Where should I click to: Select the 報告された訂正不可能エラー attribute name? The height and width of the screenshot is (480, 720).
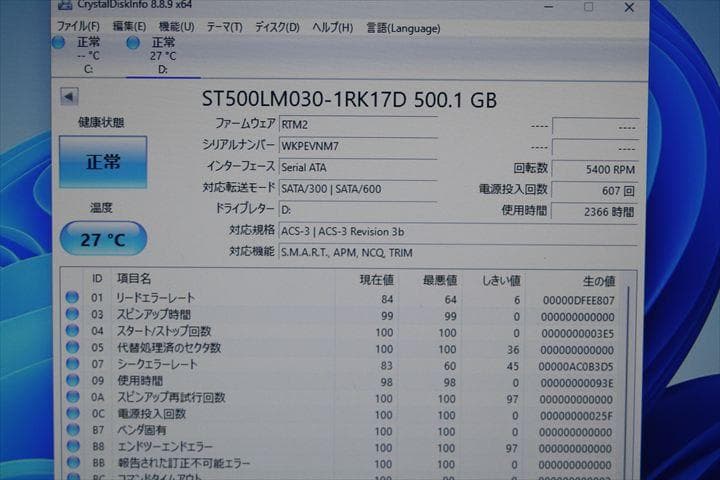tap(184, 463)
